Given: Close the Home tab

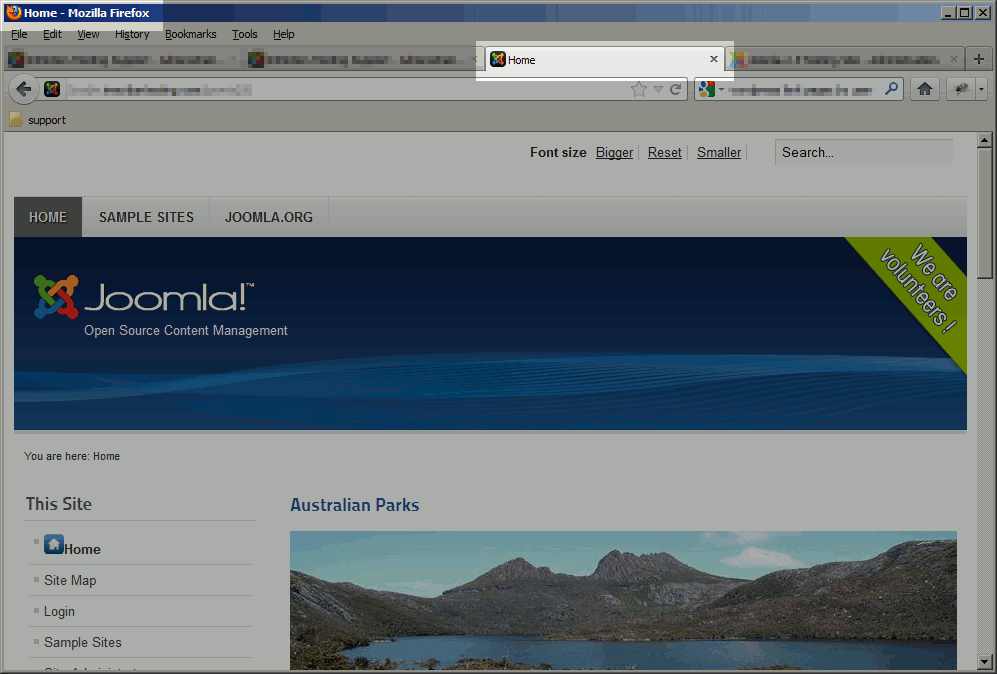Looking at the screenshot, I should pos(713,59).
